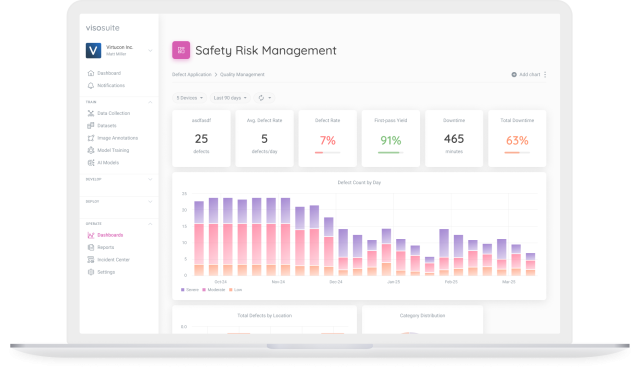Click the Settings icon in sidebar
The height and width of the screenshot is (370, 640).
click(x=91, y=272)
